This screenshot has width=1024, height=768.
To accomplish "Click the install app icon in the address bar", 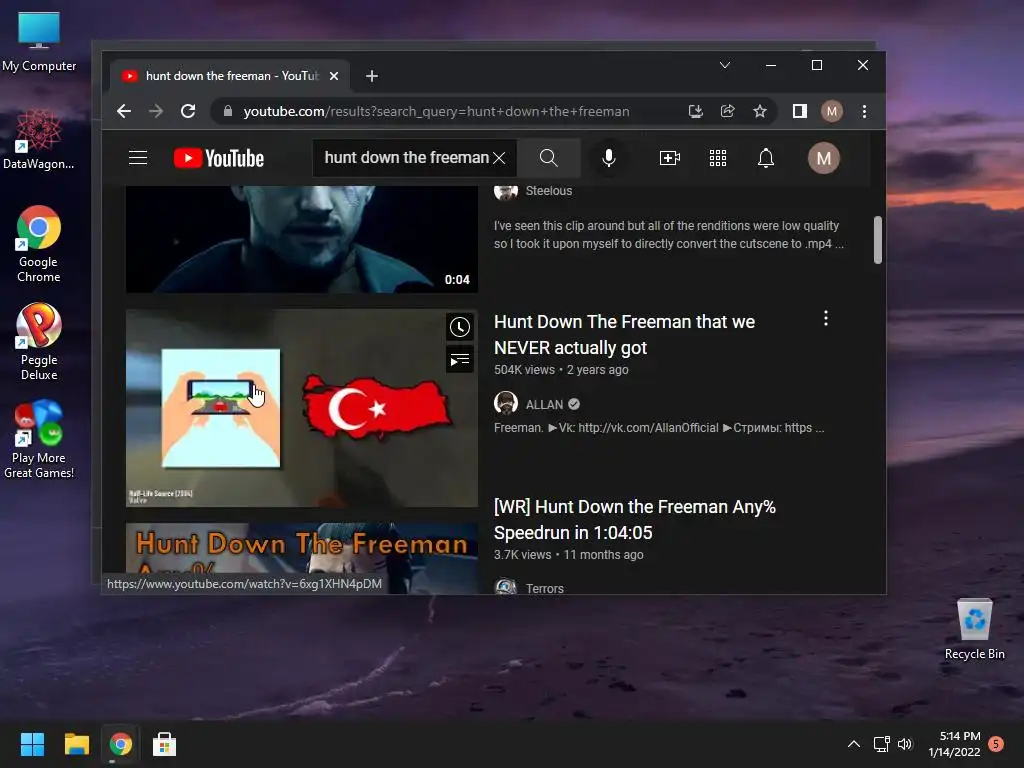I will pos(696,112).
